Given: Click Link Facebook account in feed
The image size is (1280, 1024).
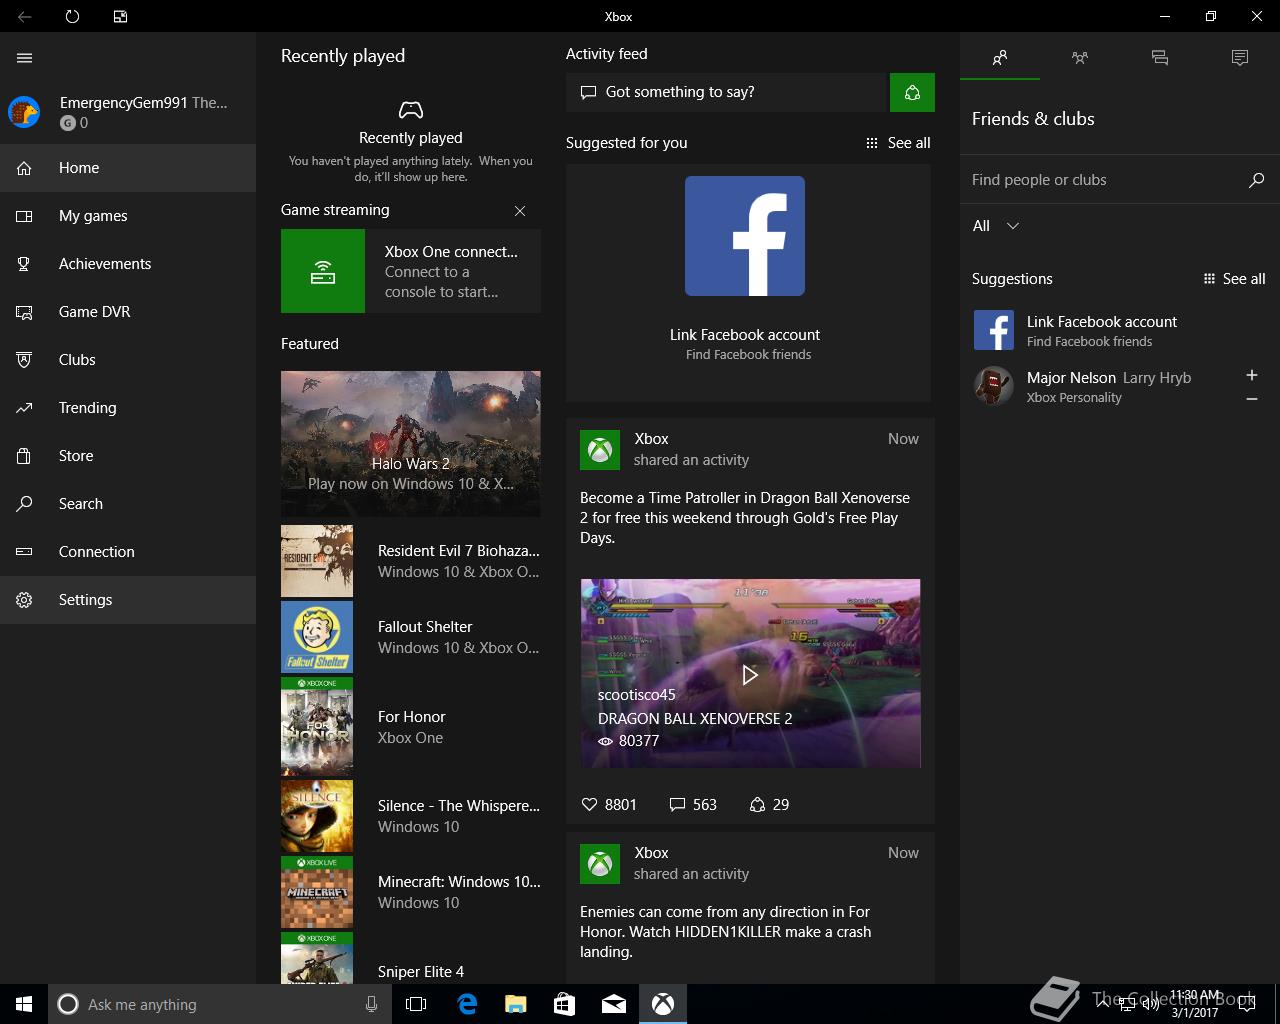Looking at the screenshot, I should 745,335.
